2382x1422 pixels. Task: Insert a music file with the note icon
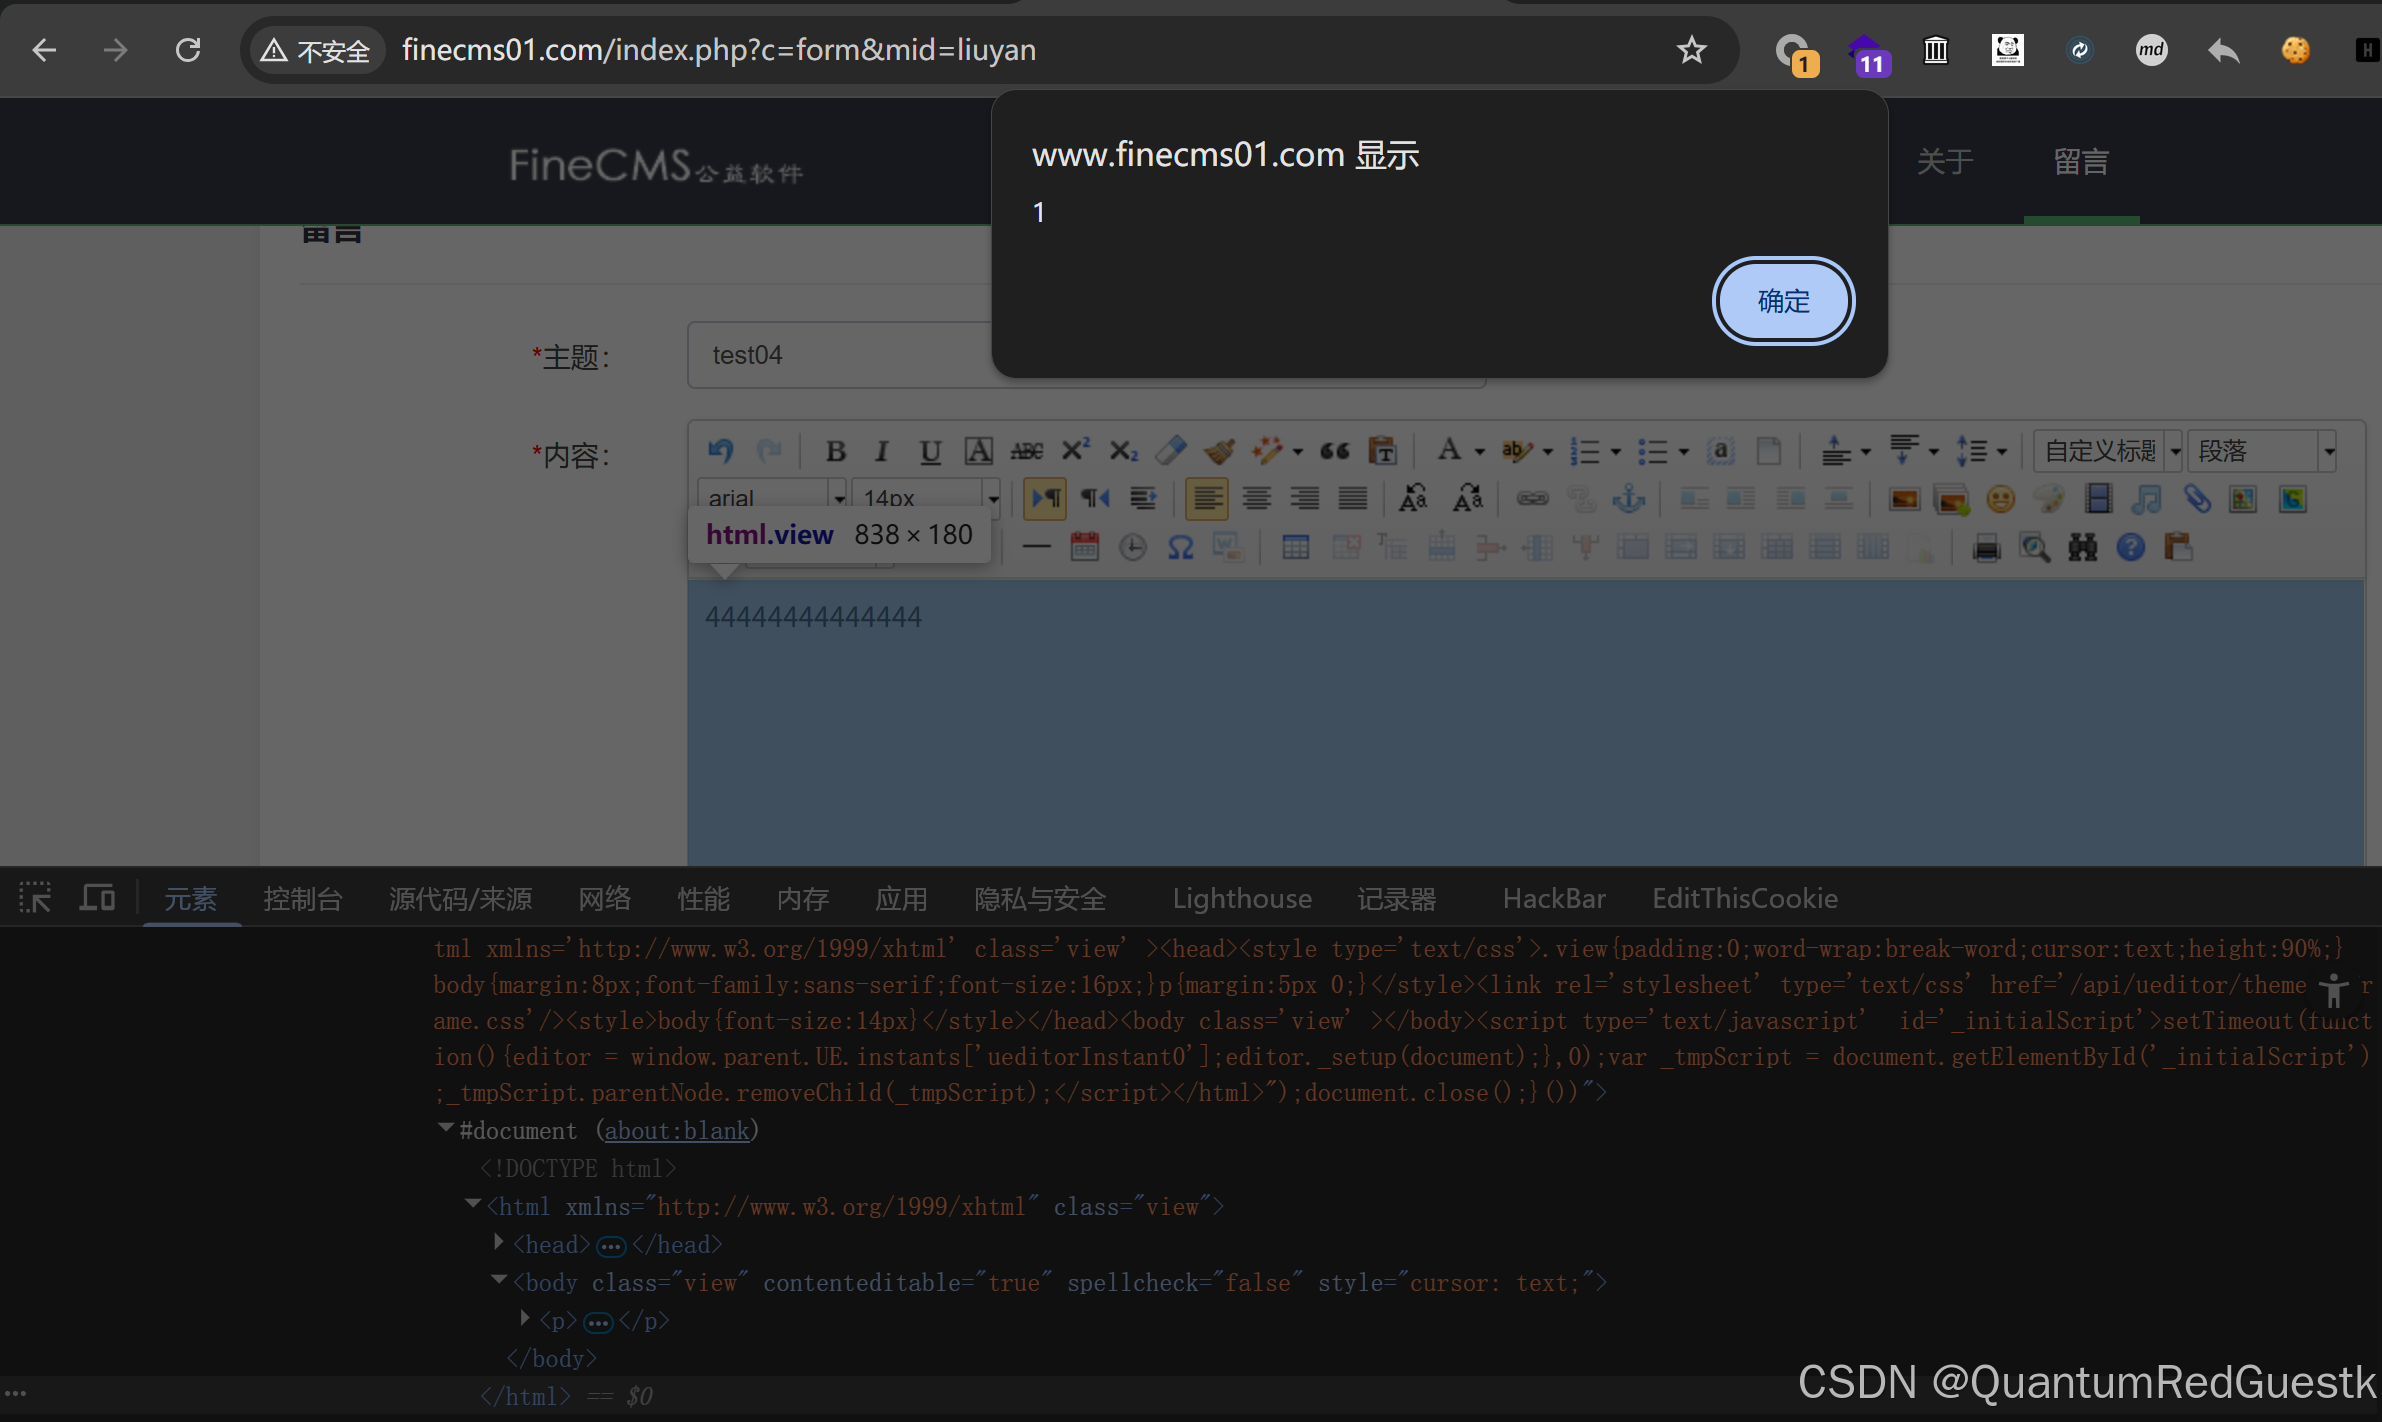(2146, 498)
